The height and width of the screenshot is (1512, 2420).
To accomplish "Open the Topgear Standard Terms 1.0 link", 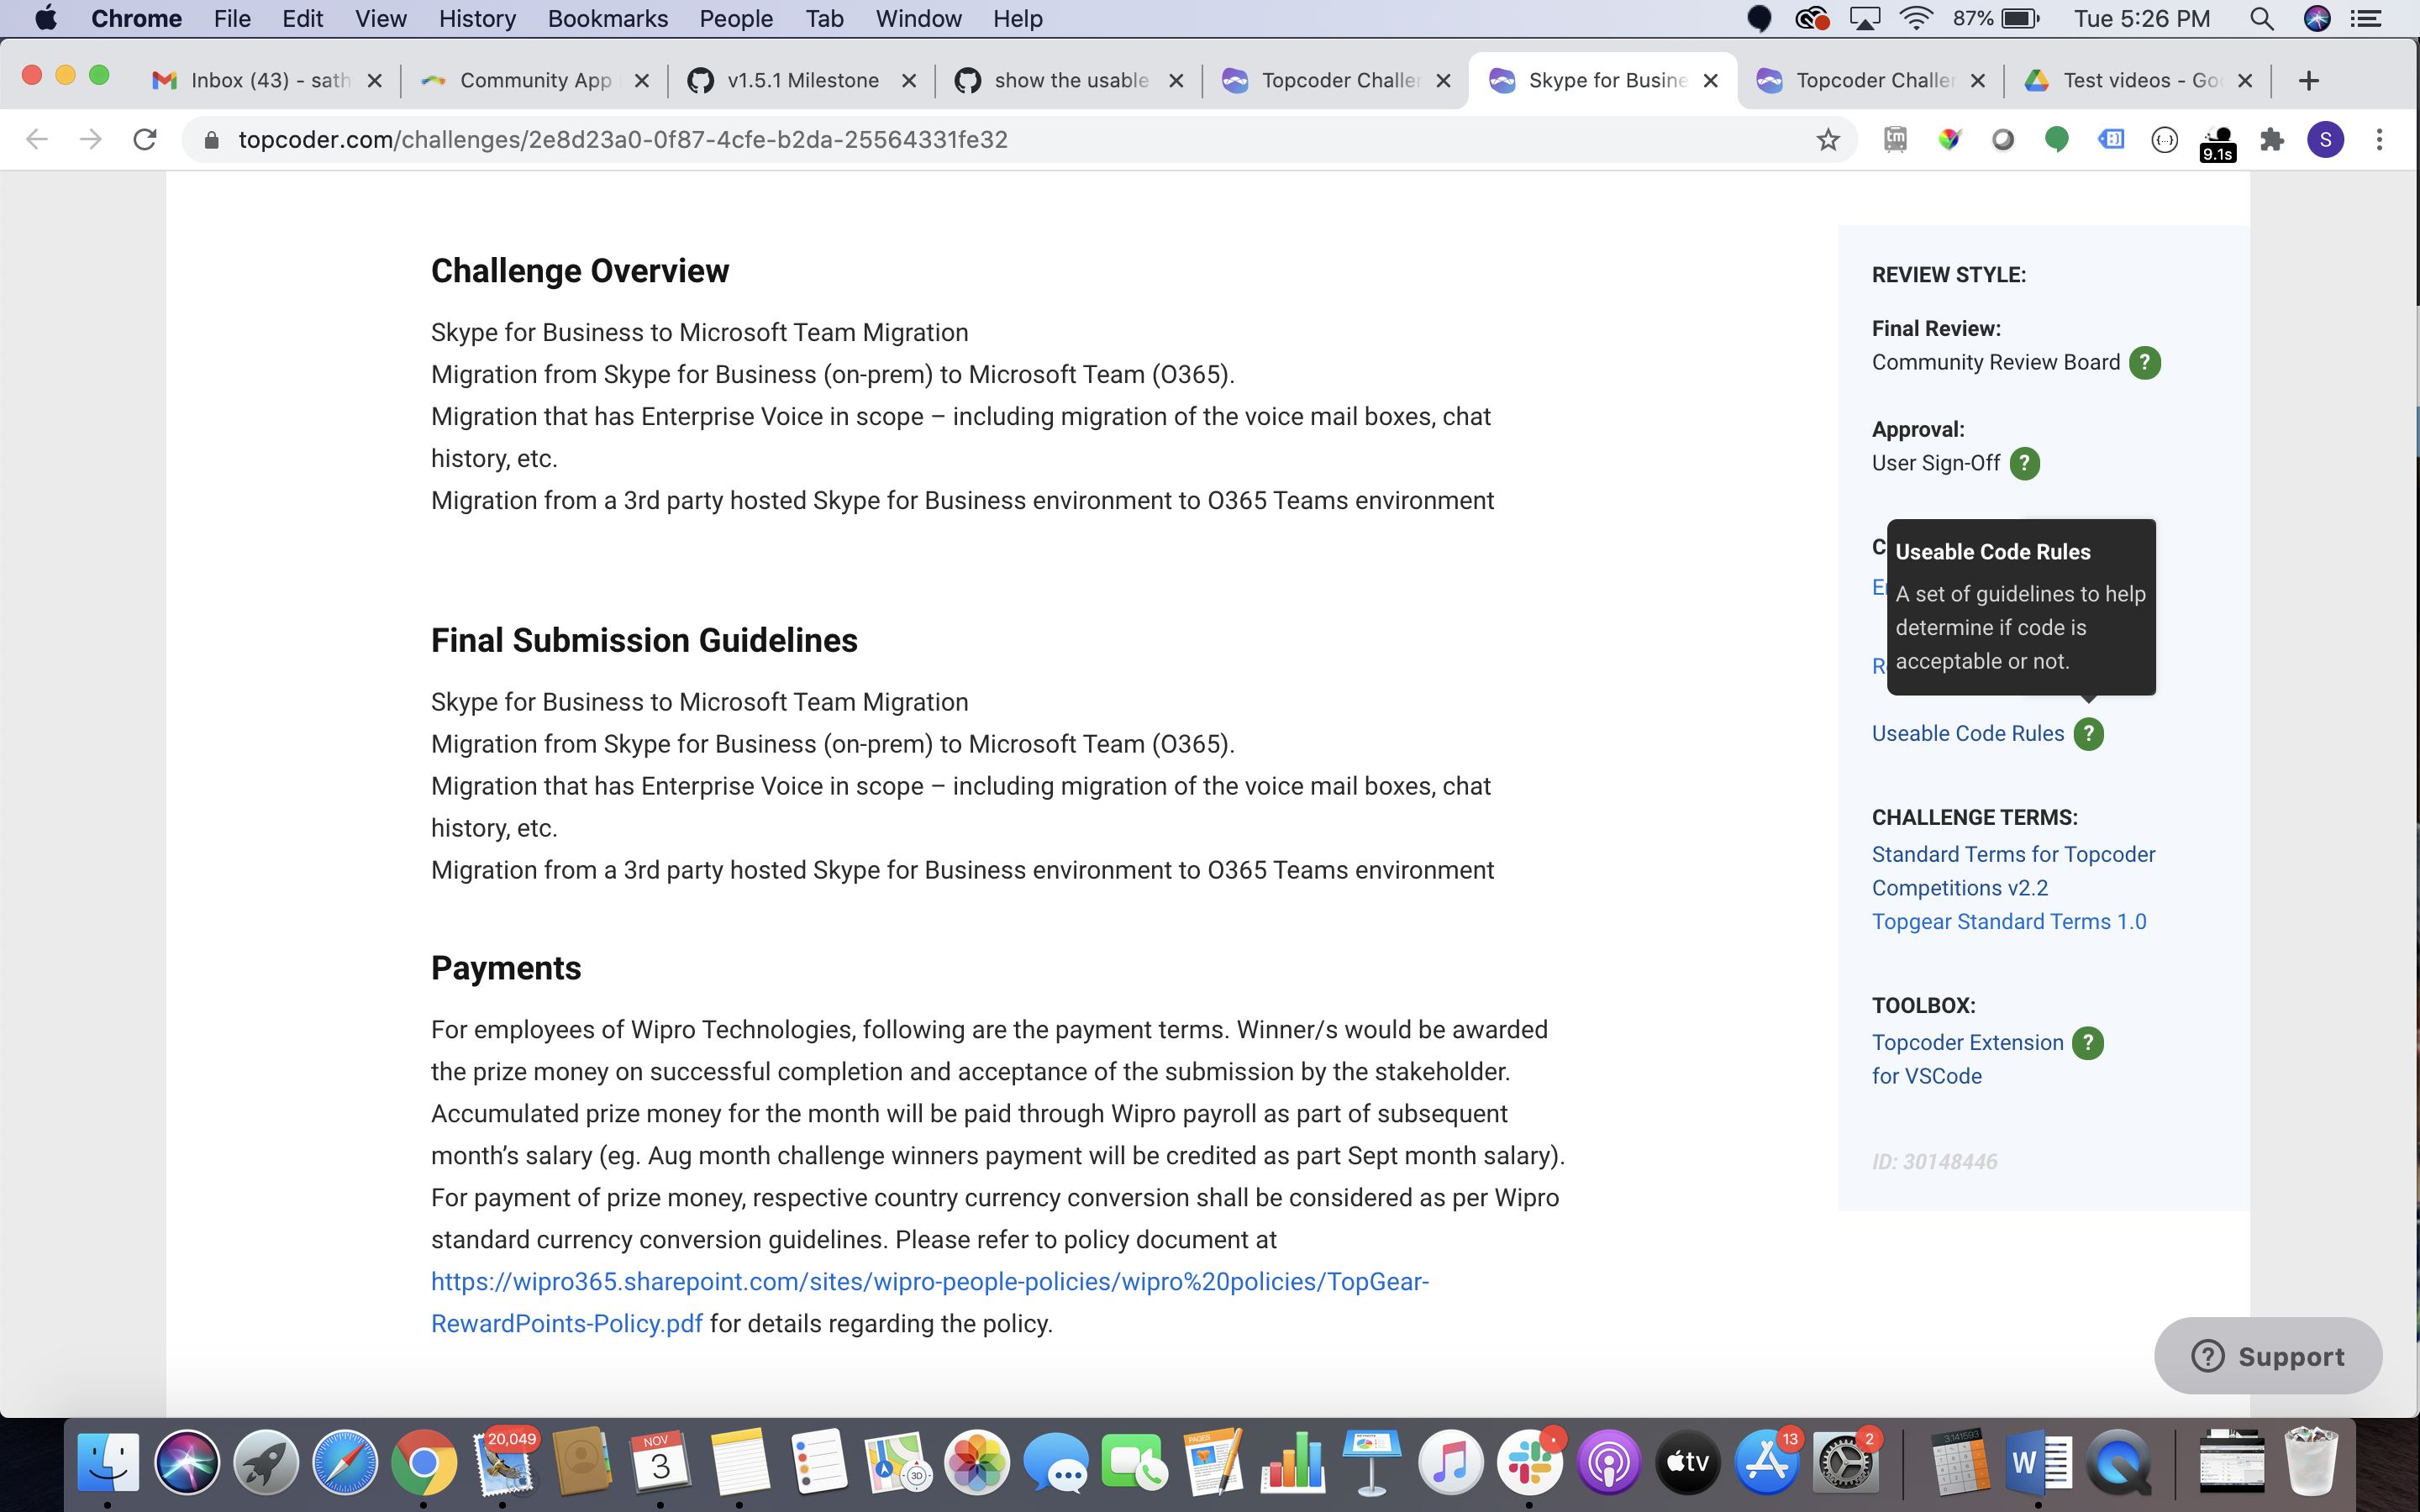I will 2009,921.
